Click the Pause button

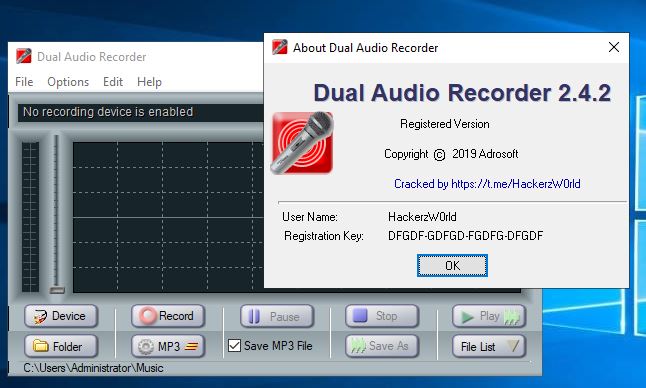tap(277, 316)
